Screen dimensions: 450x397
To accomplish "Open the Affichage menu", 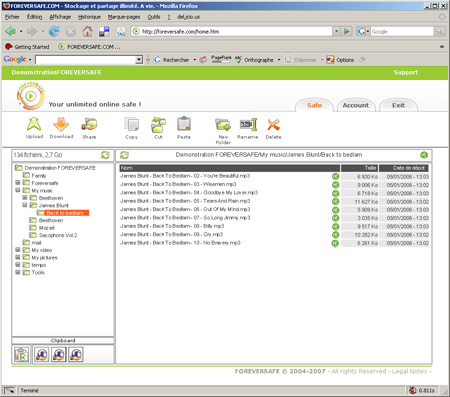I will [x=60, y=17].
